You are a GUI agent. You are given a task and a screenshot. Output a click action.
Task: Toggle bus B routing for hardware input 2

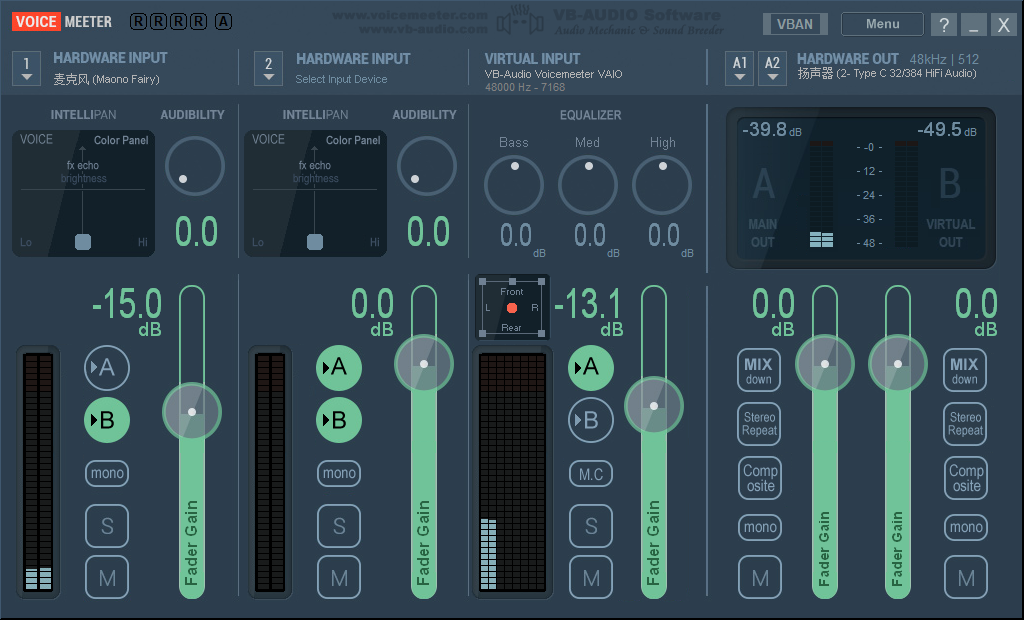(x=339, y=420)
